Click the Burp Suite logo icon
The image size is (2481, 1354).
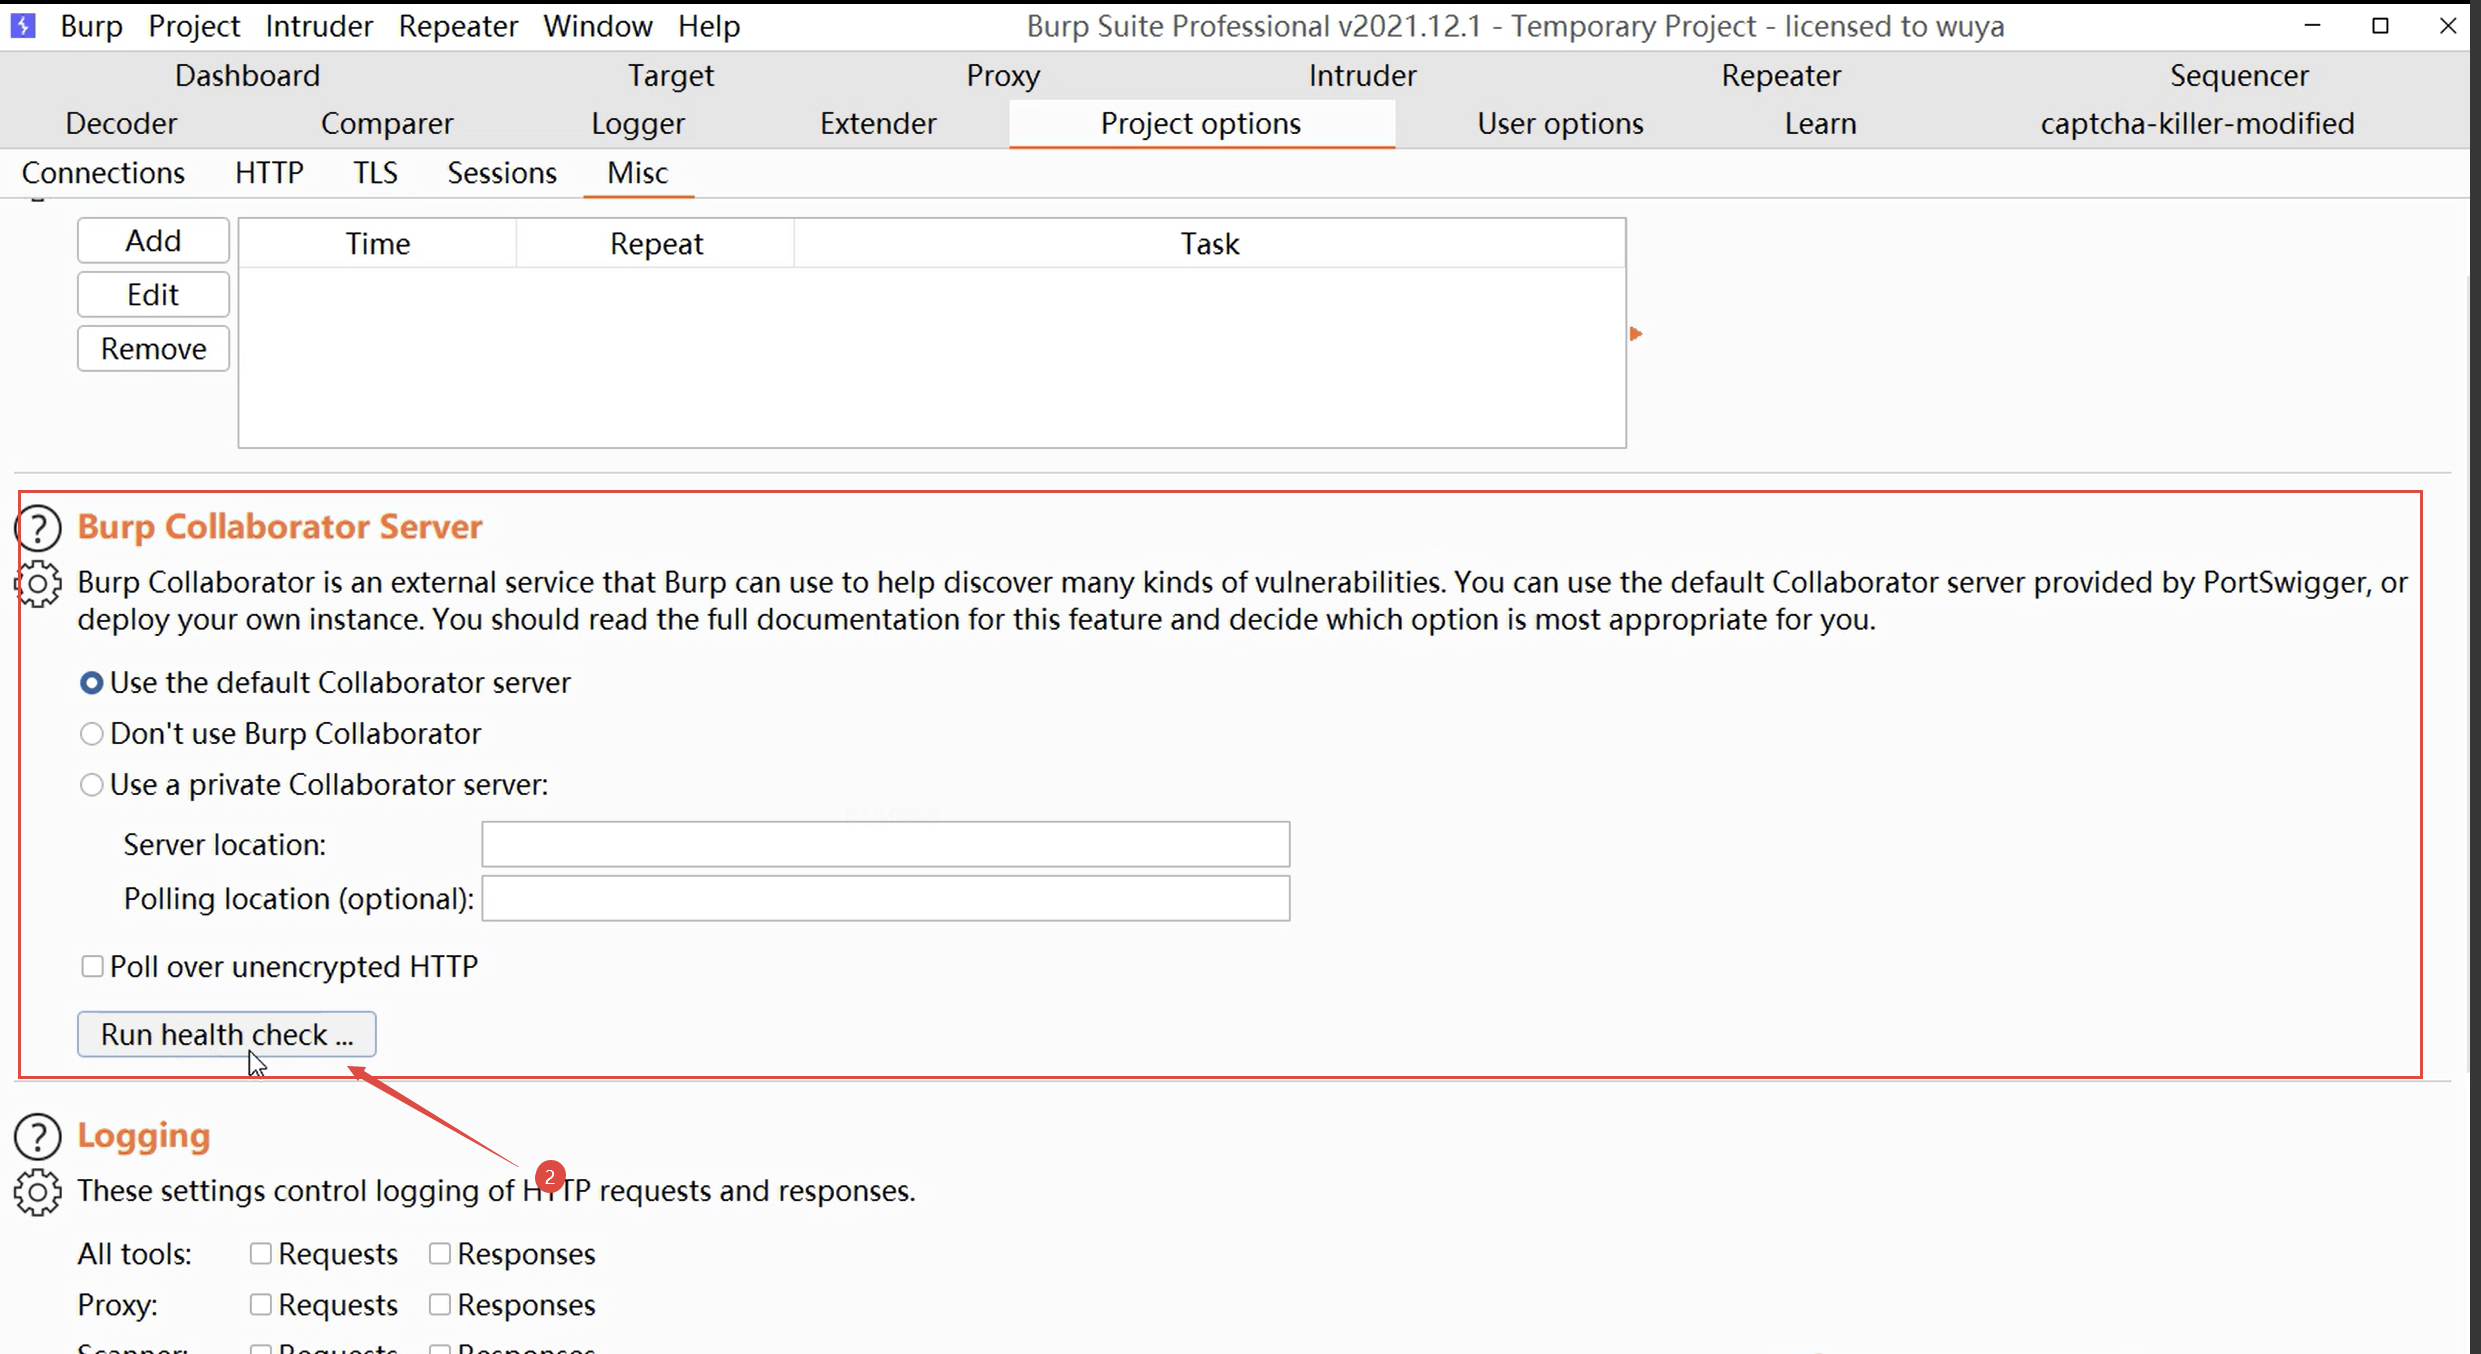pos(23,25)
